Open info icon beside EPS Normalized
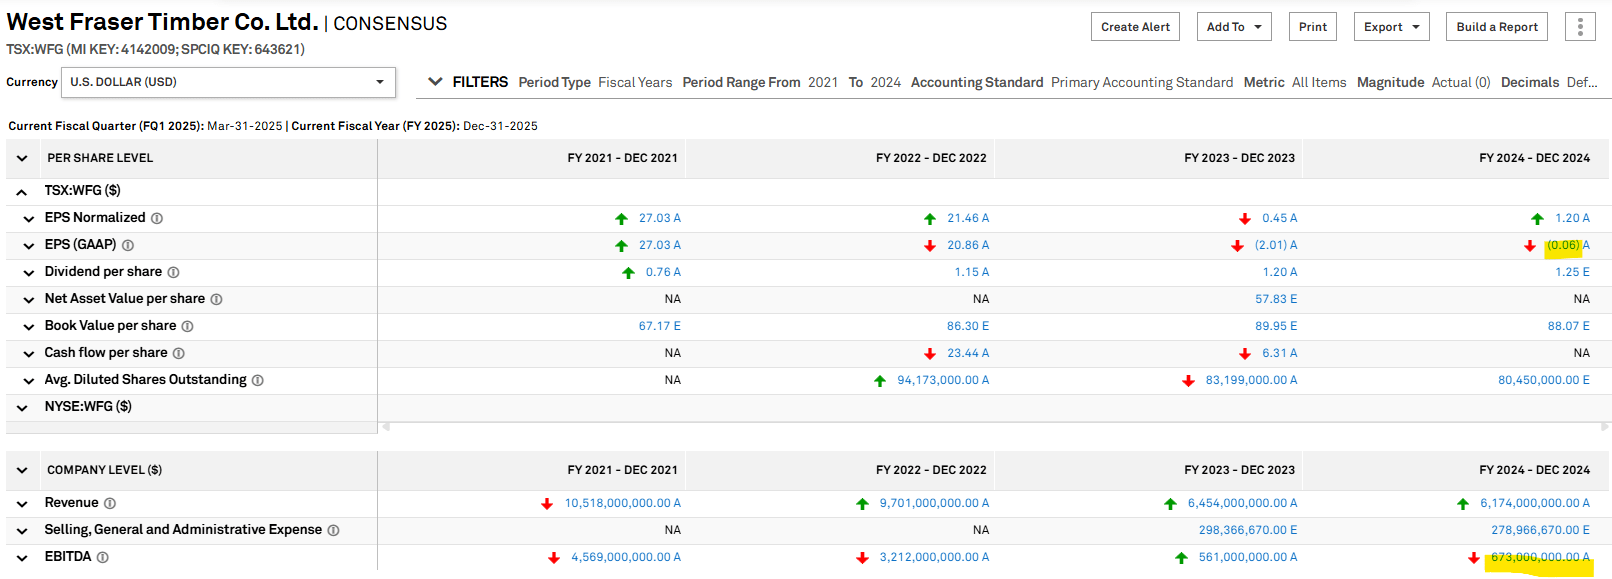The image size is (1612, 579). click(157, 218)
